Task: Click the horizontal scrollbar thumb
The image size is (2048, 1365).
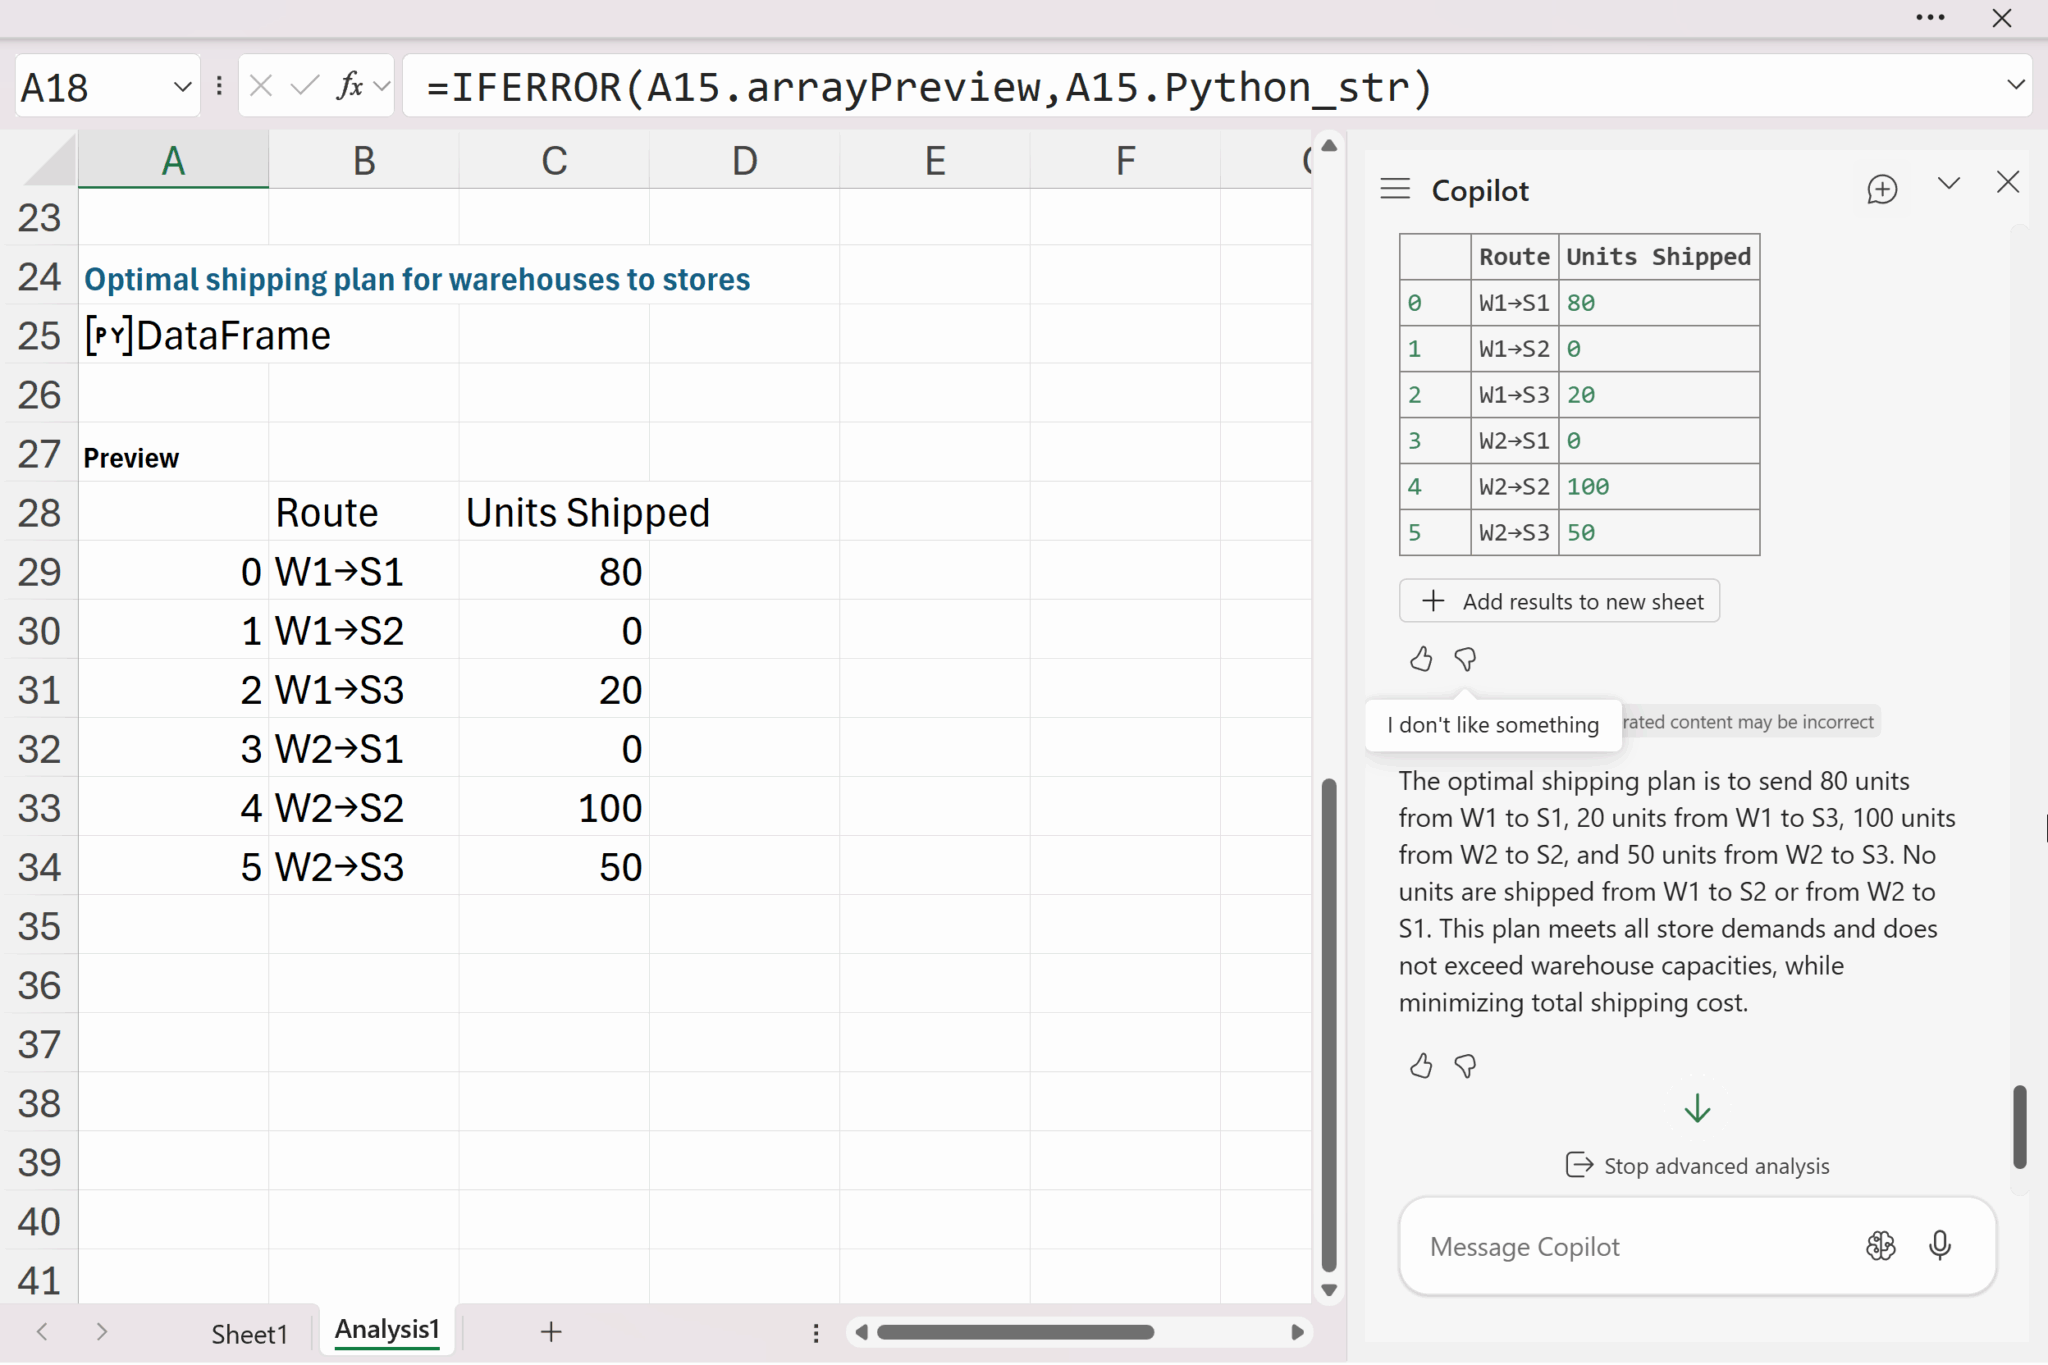Action: tap(1014, 1332)
